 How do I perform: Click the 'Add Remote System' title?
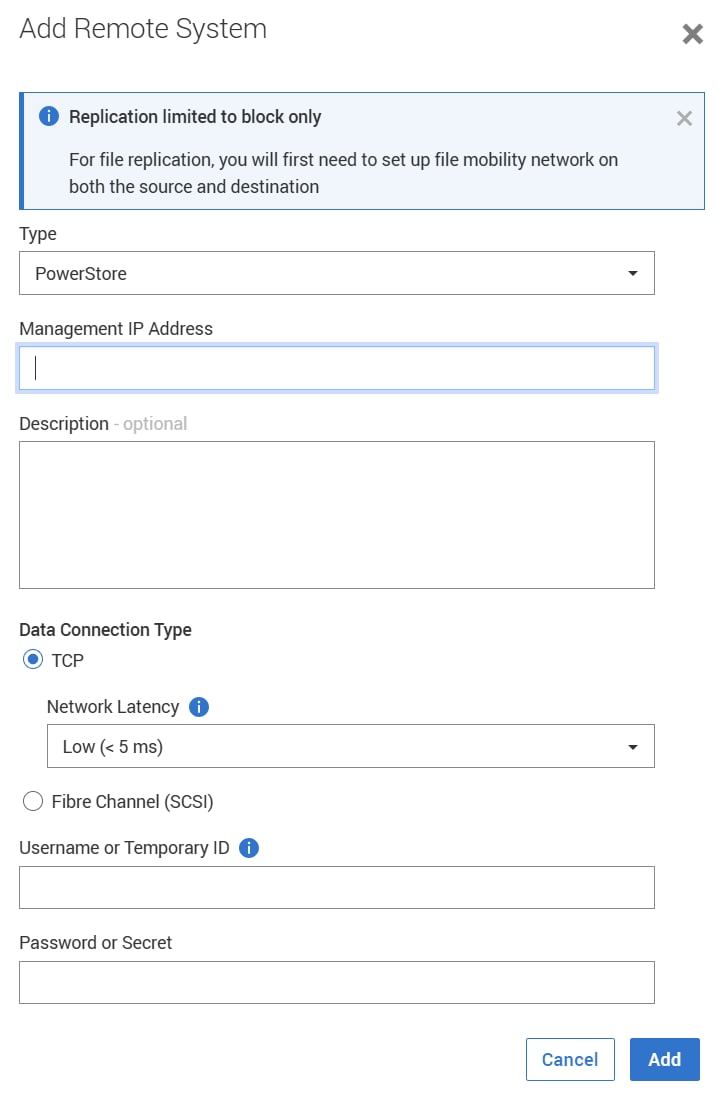143,29
